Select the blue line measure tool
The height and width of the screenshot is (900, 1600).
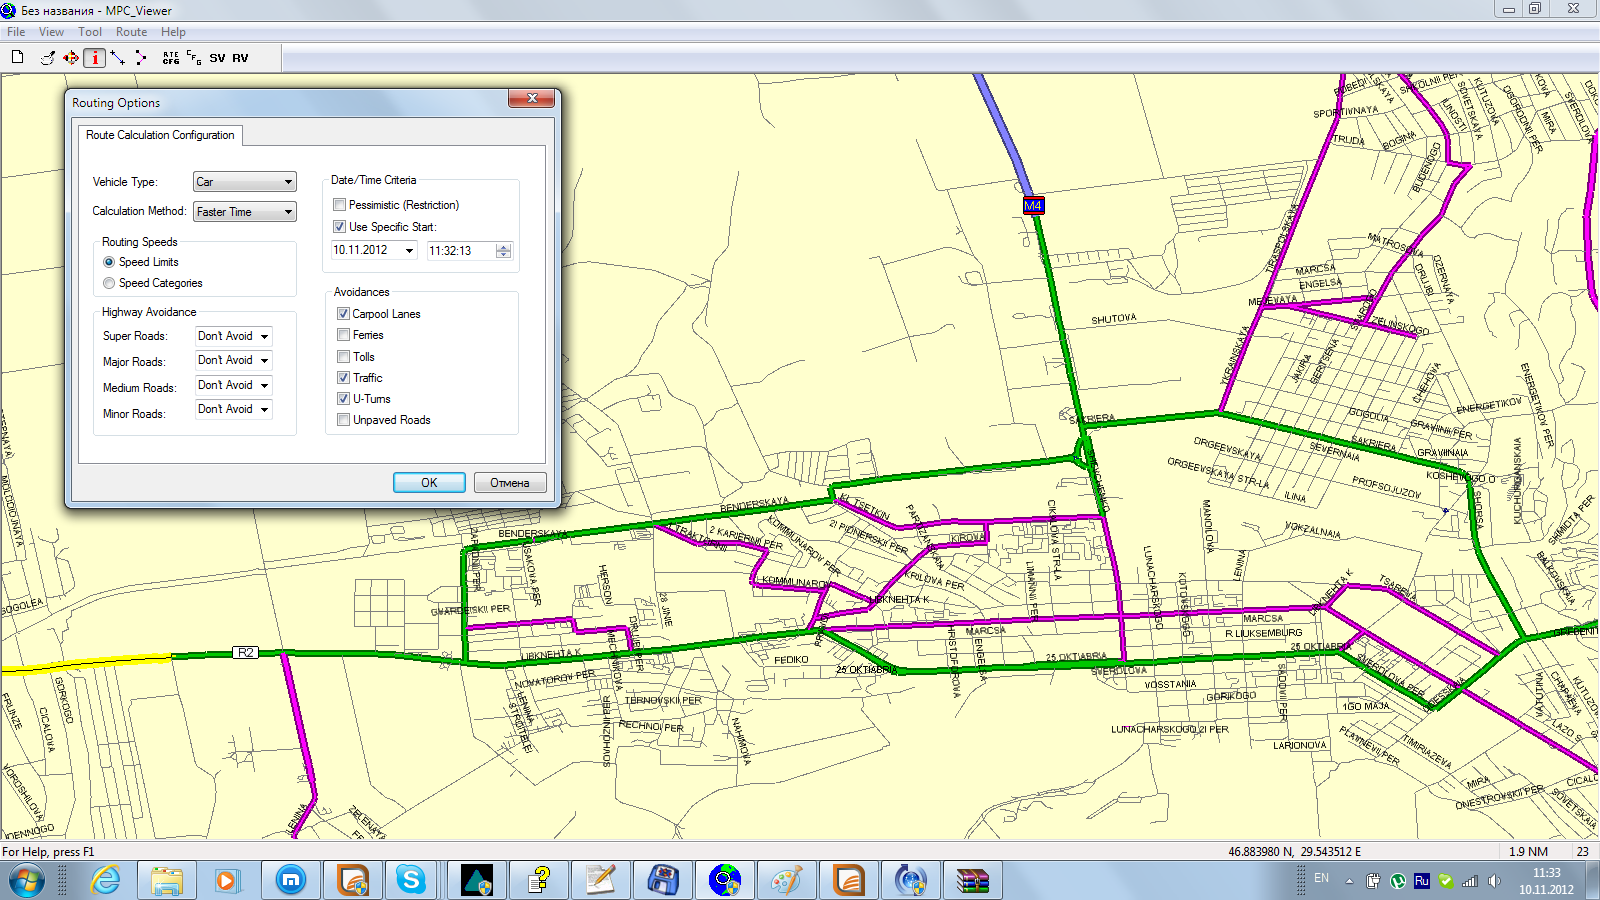(118, 58)
